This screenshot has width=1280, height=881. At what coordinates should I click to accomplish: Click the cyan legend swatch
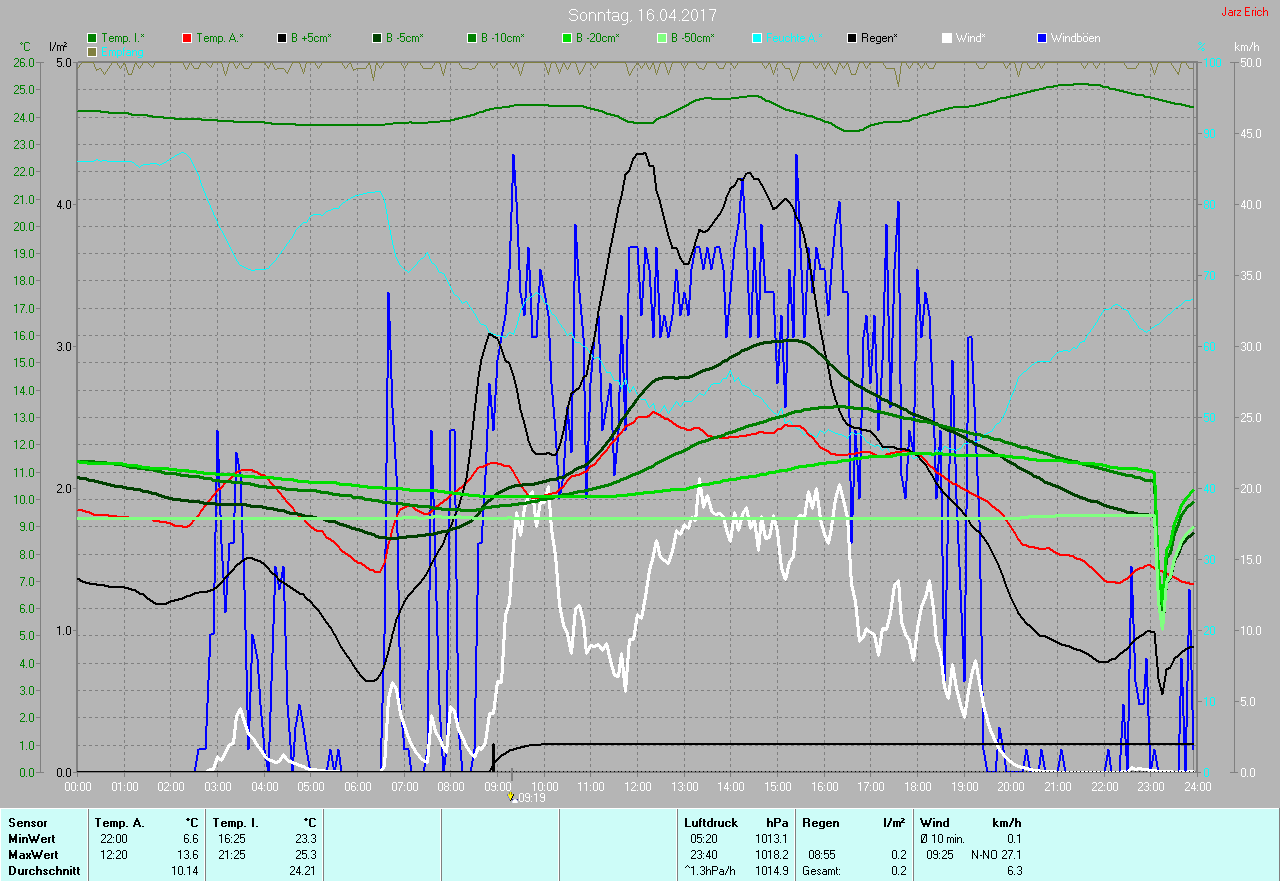(x=757, y=38)
